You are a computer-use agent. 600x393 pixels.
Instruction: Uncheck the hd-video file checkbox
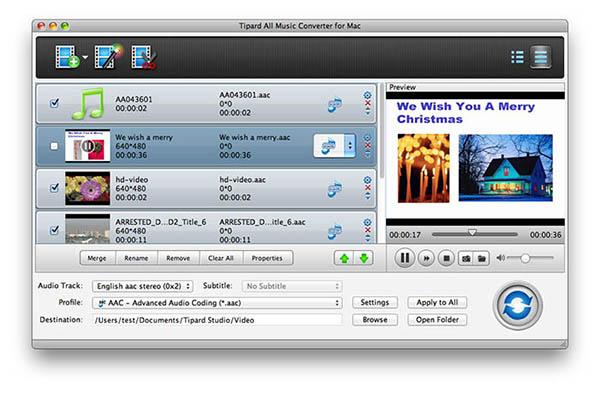pos(54,188)
